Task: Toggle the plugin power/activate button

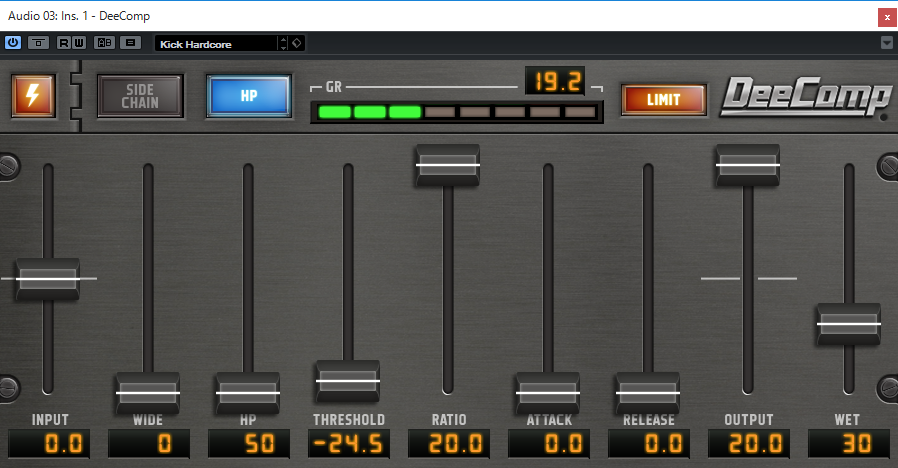Action: click(13, 43)
